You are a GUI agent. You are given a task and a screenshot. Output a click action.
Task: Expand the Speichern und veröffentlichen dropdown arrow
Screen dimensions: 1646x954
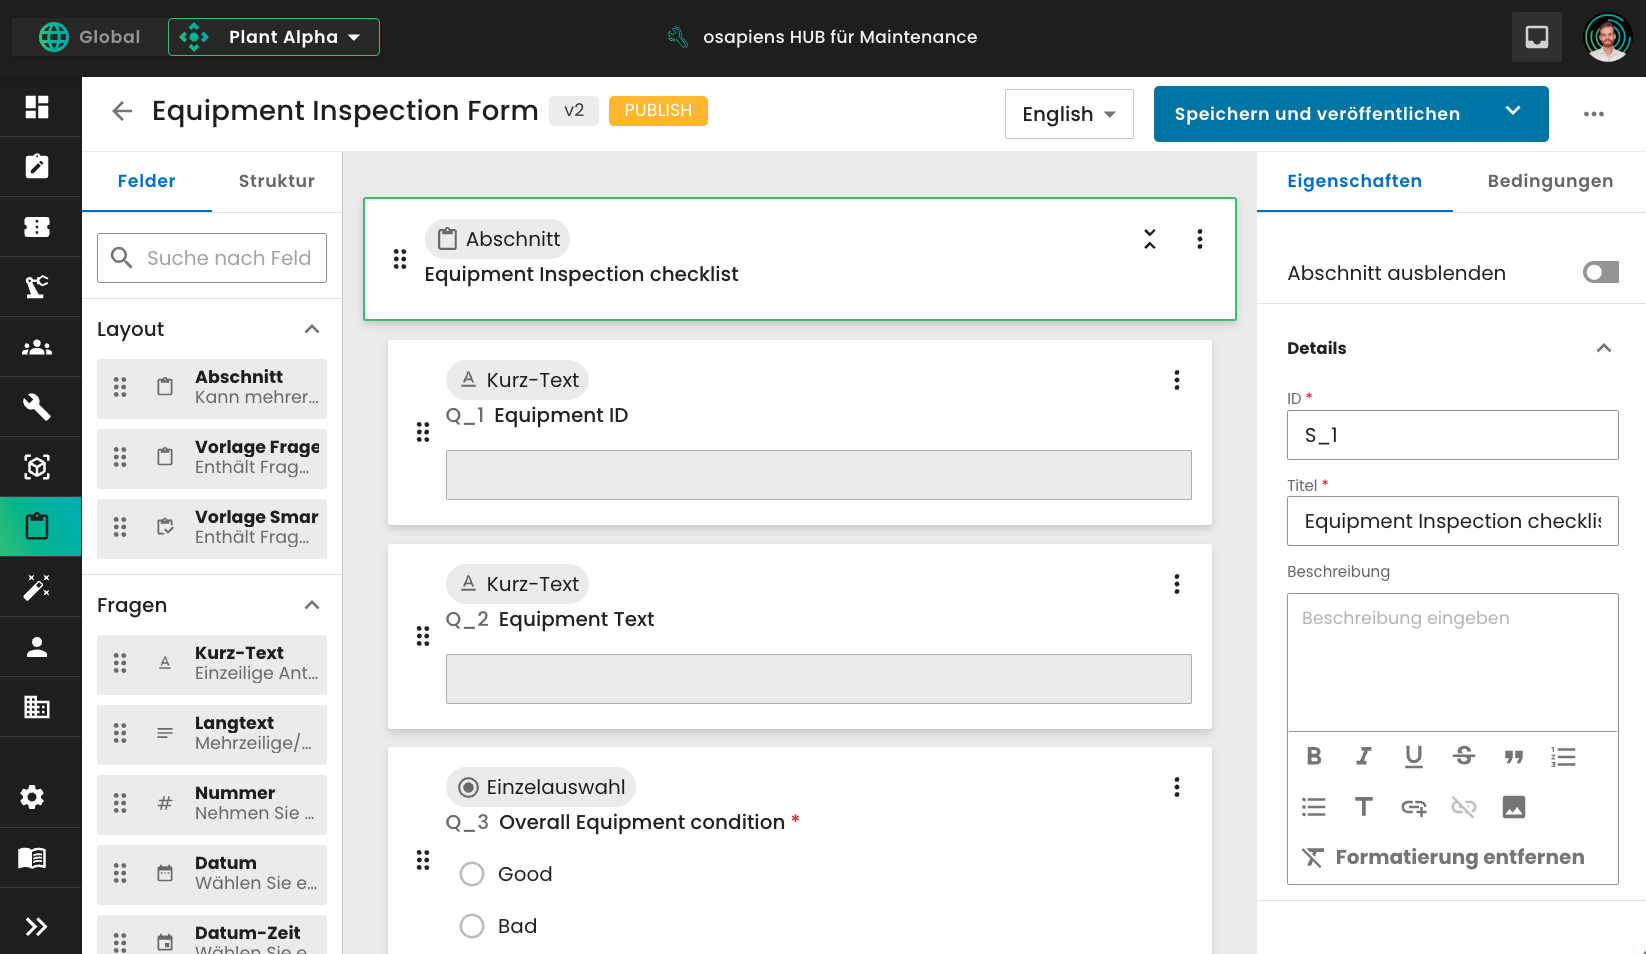pyautogui.click(x=1513, y=114)
